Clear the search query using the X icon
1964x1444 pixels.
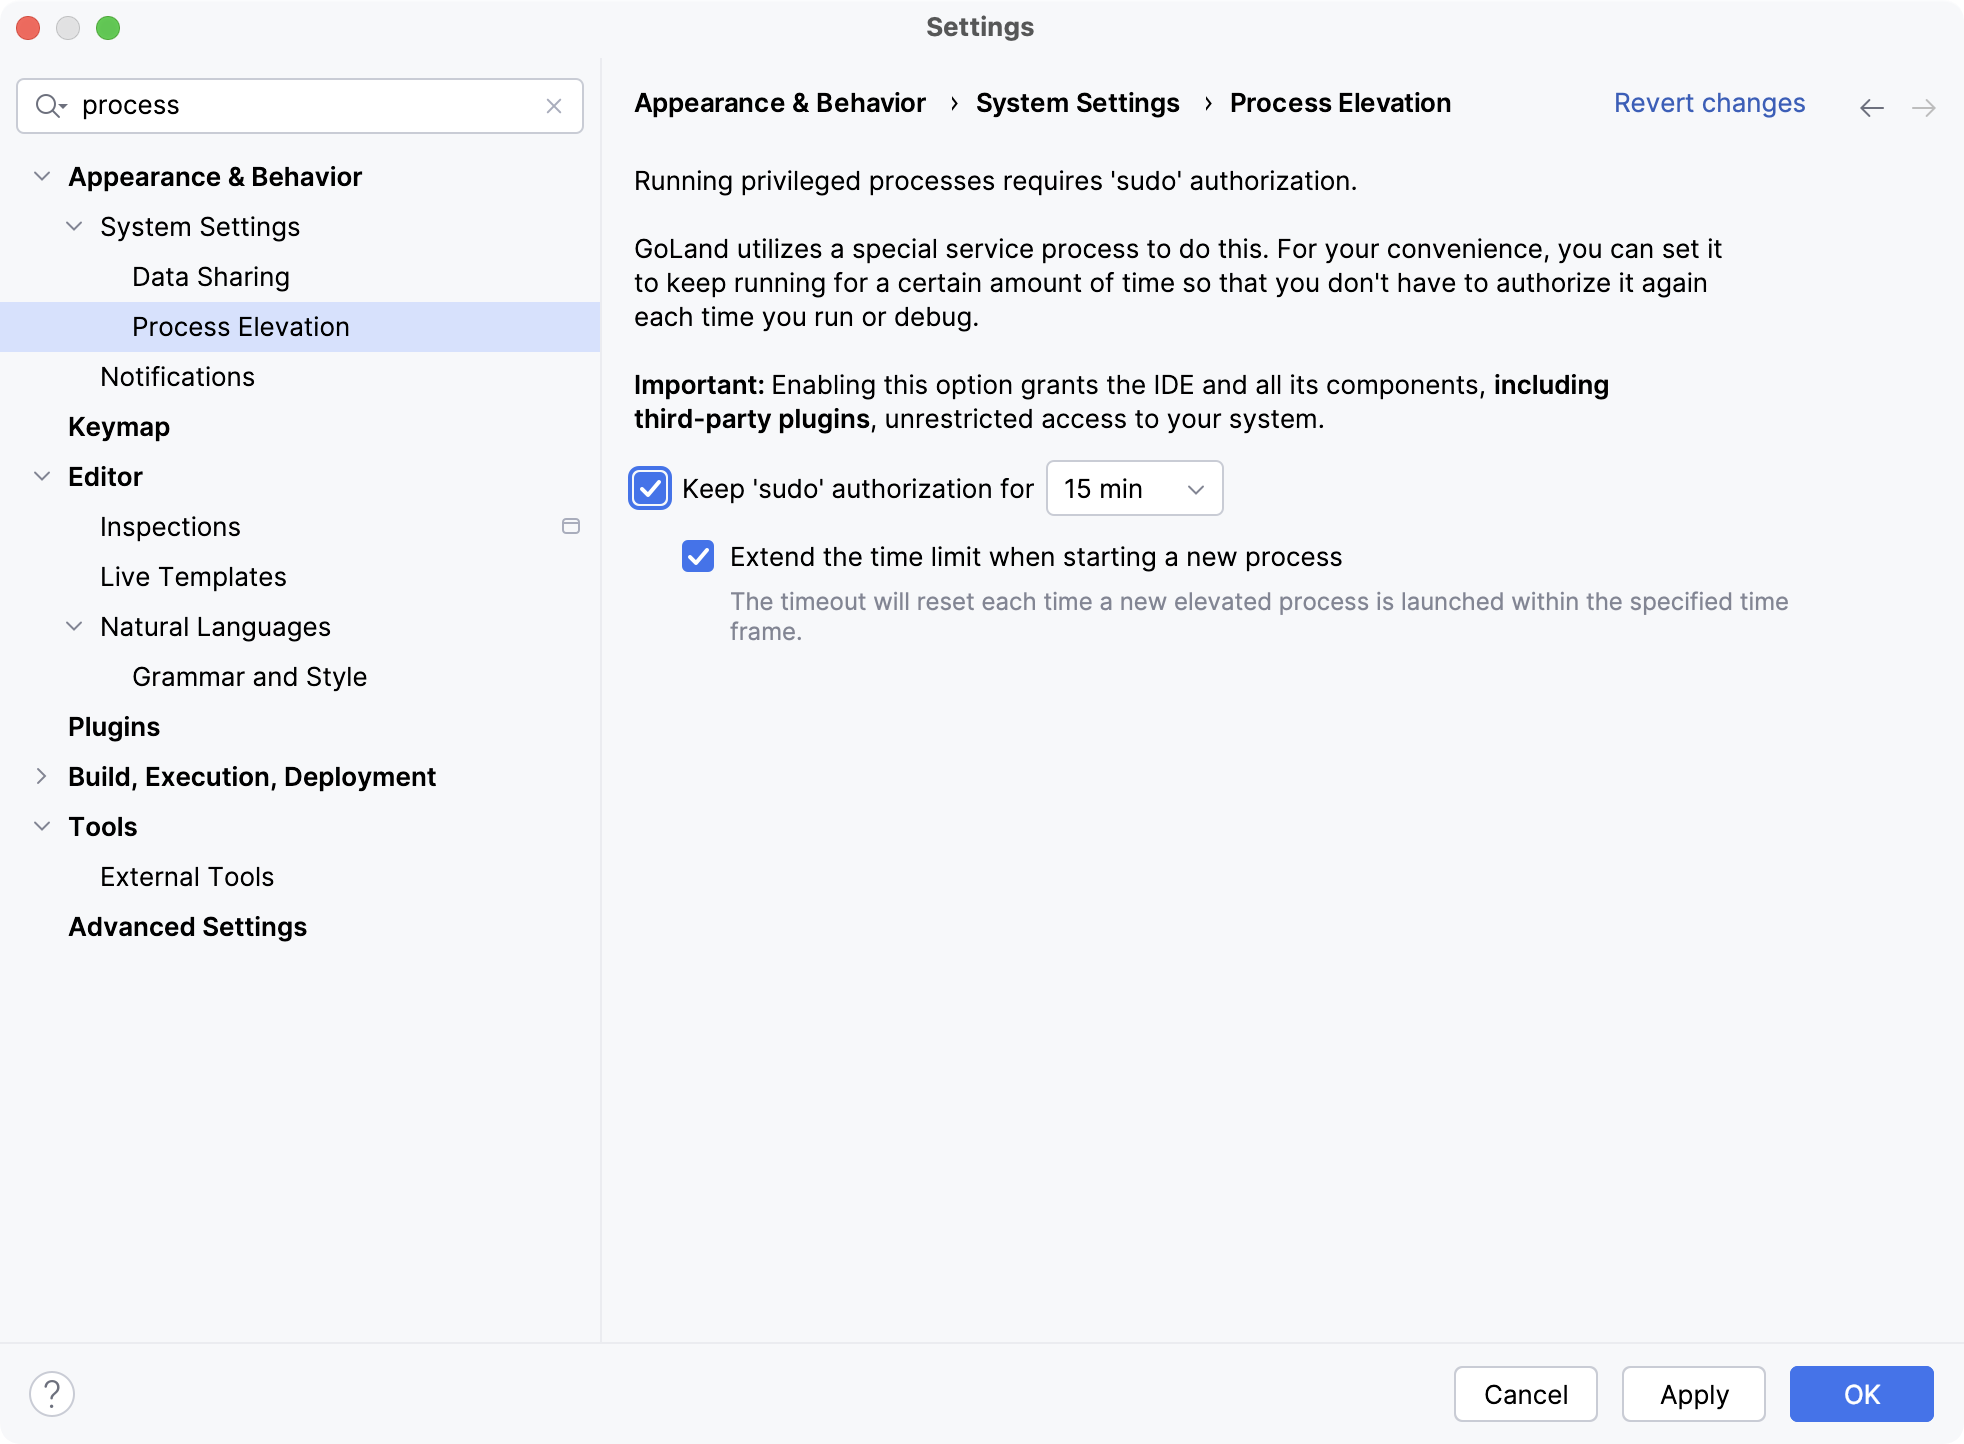point(554,105)
